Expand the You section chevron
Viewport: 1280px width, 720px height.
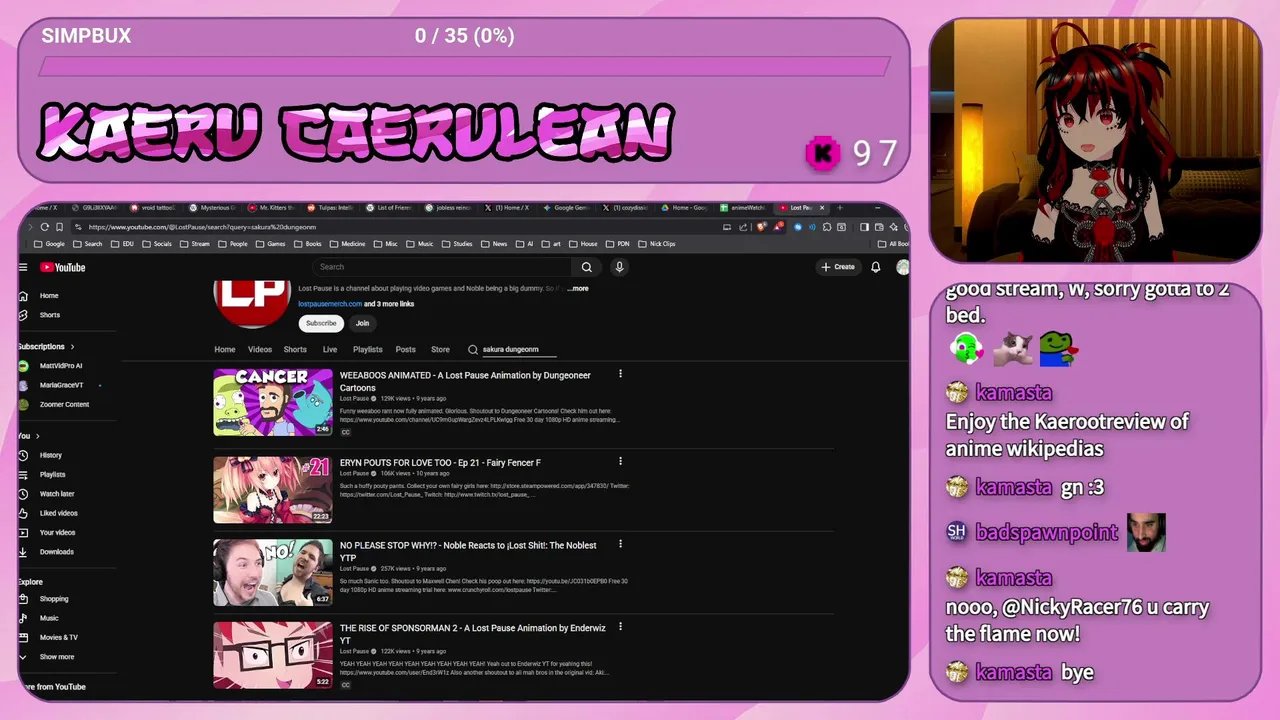(x=38, y=436)
